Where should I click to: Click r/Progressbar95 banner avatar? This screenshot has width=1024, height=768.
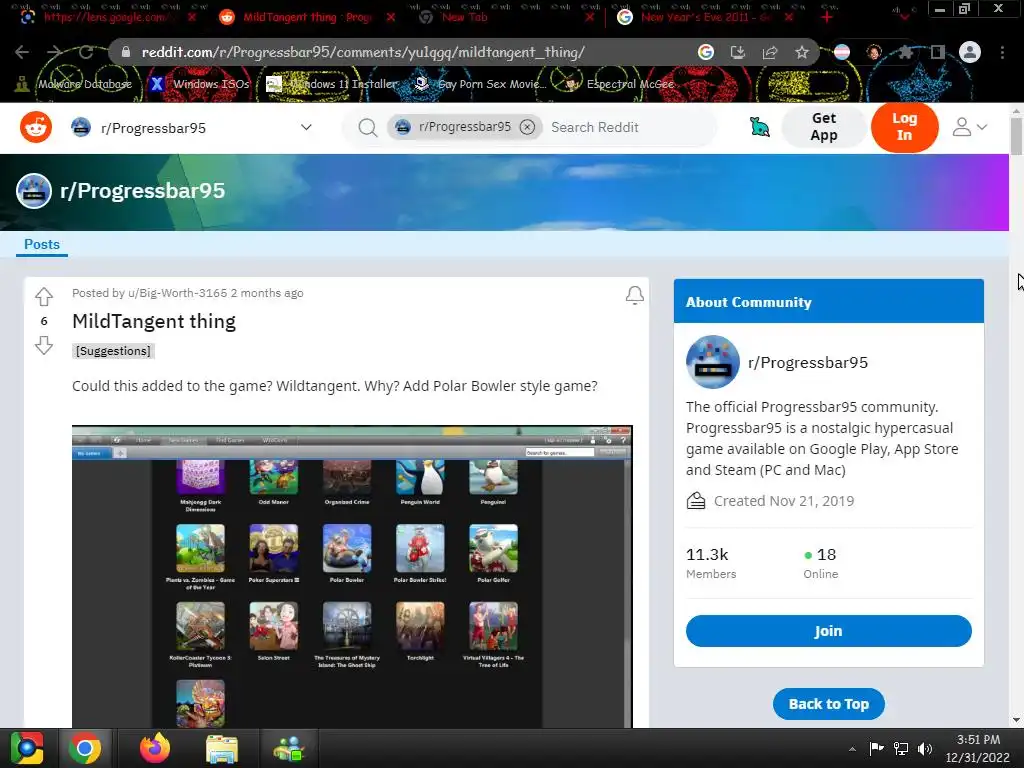34,191
